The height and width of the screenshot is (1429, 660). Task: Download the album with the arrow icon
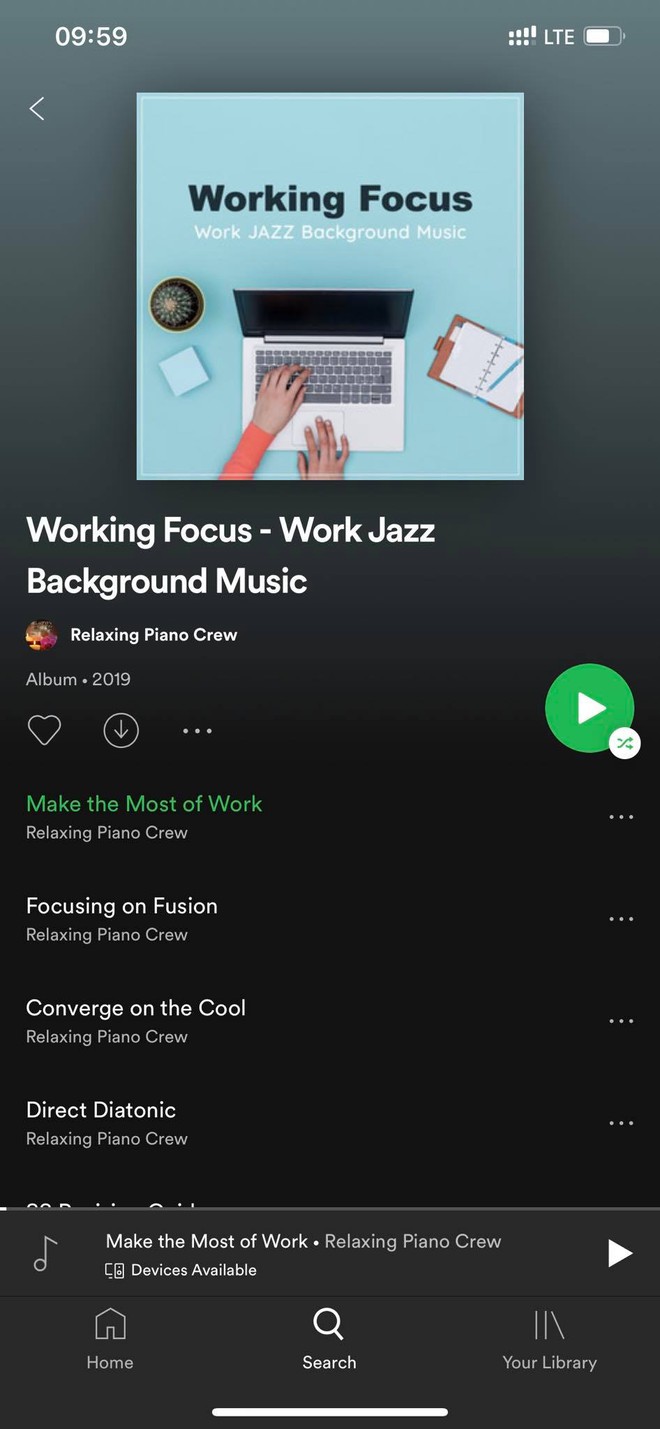121,731
